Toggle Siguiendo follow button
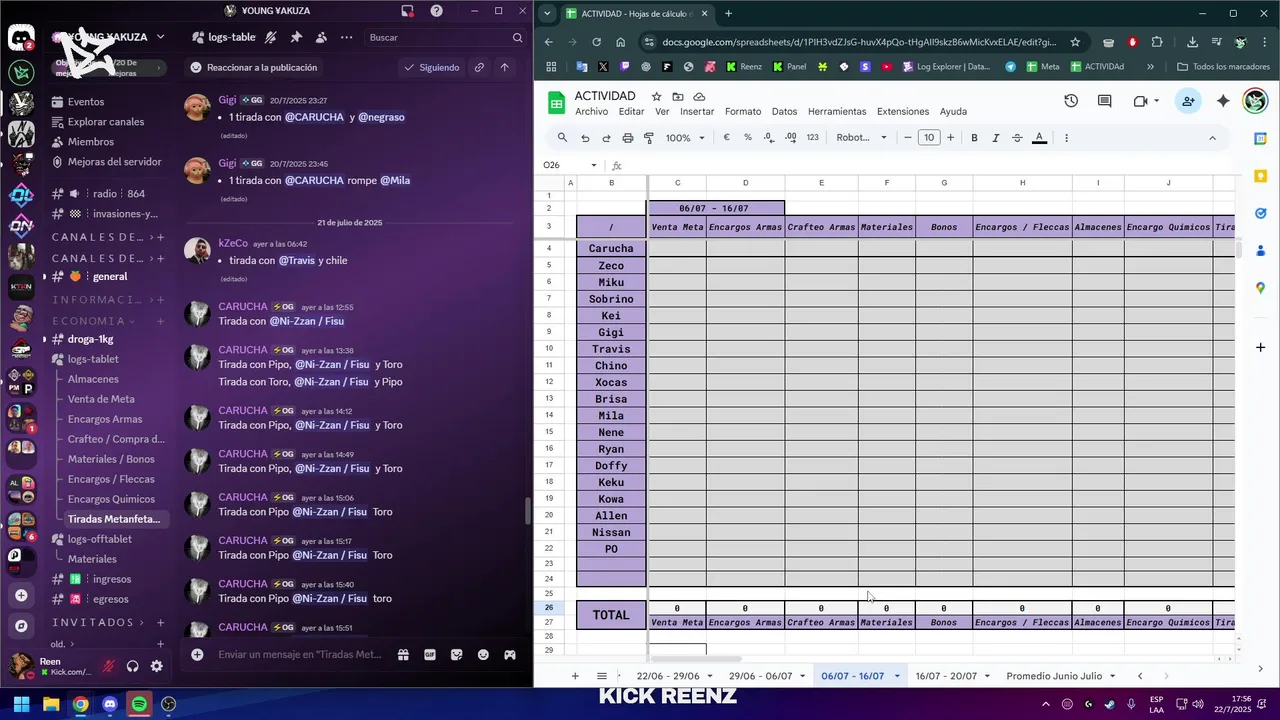The height and width of the screenshot is (720, 1280). [x=431, y=67]
